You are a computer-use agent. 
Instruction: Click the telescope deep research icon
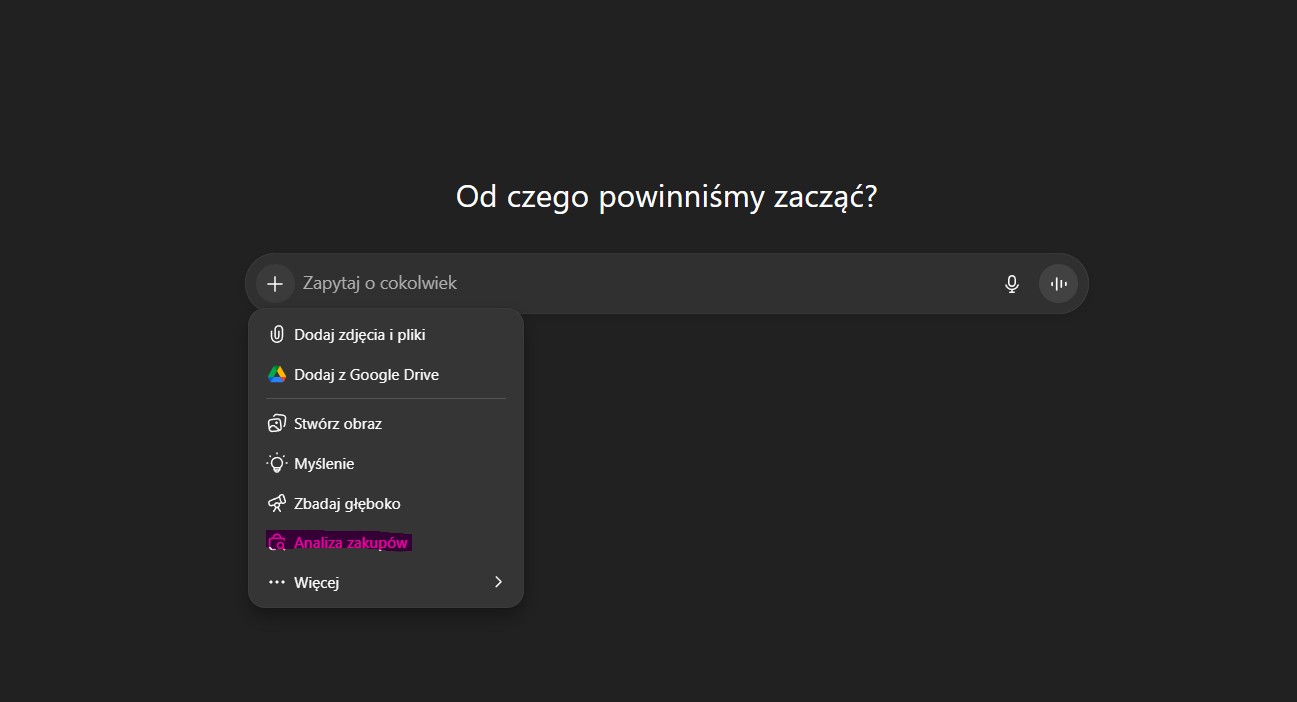277,504
